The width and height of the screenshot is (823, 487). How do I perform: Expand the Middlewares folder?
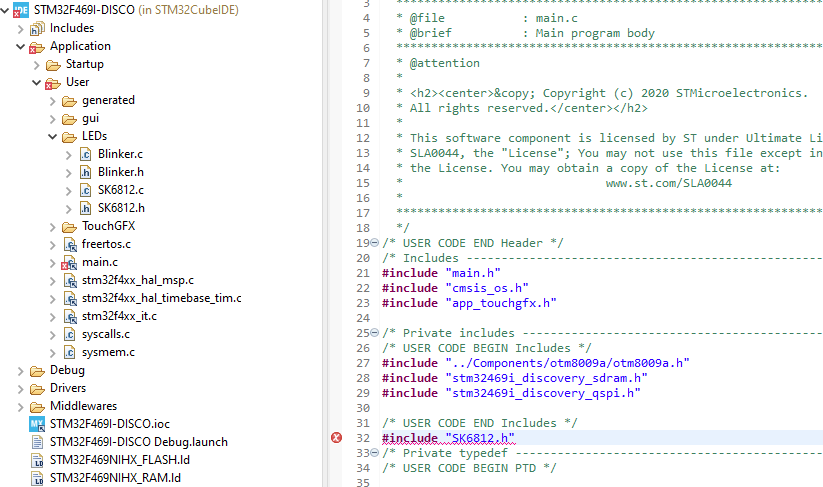pos(20,407)
